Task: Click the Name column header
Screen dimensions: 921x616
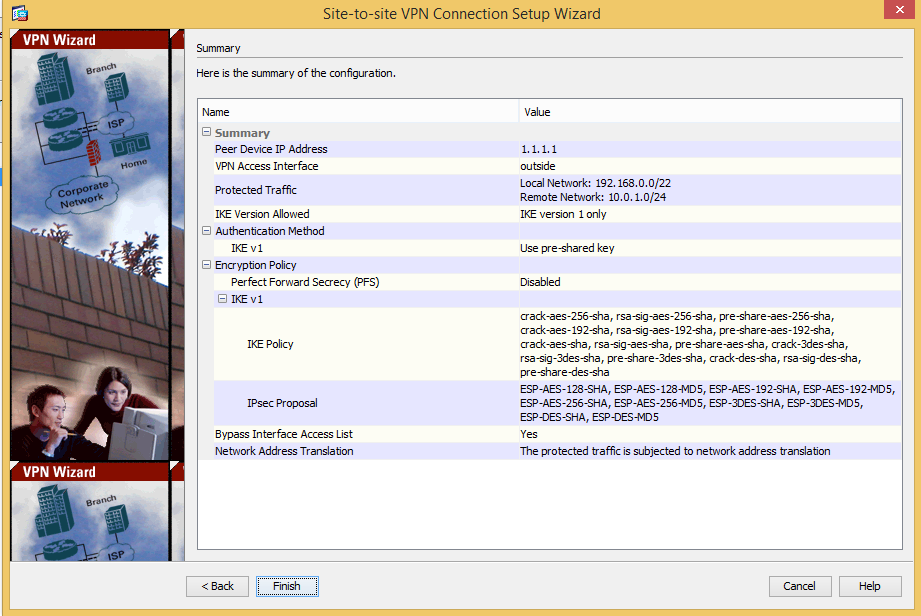Action: [358, 112]
